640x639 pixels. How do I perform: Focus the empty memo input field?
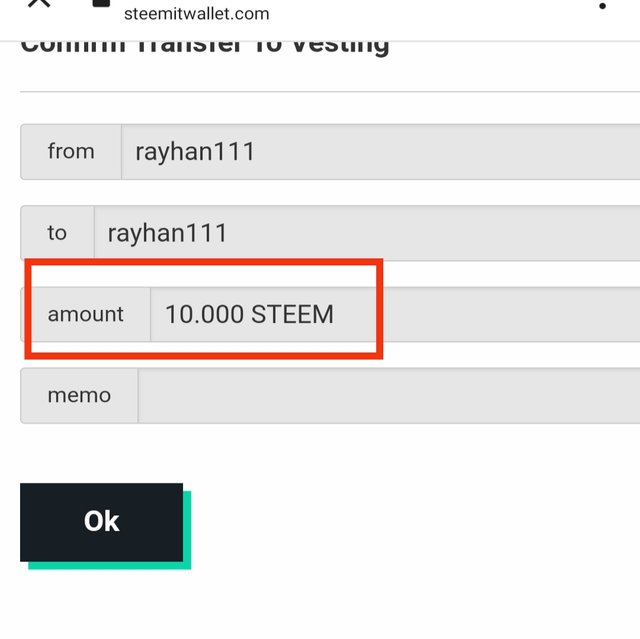tap(389, 395)
